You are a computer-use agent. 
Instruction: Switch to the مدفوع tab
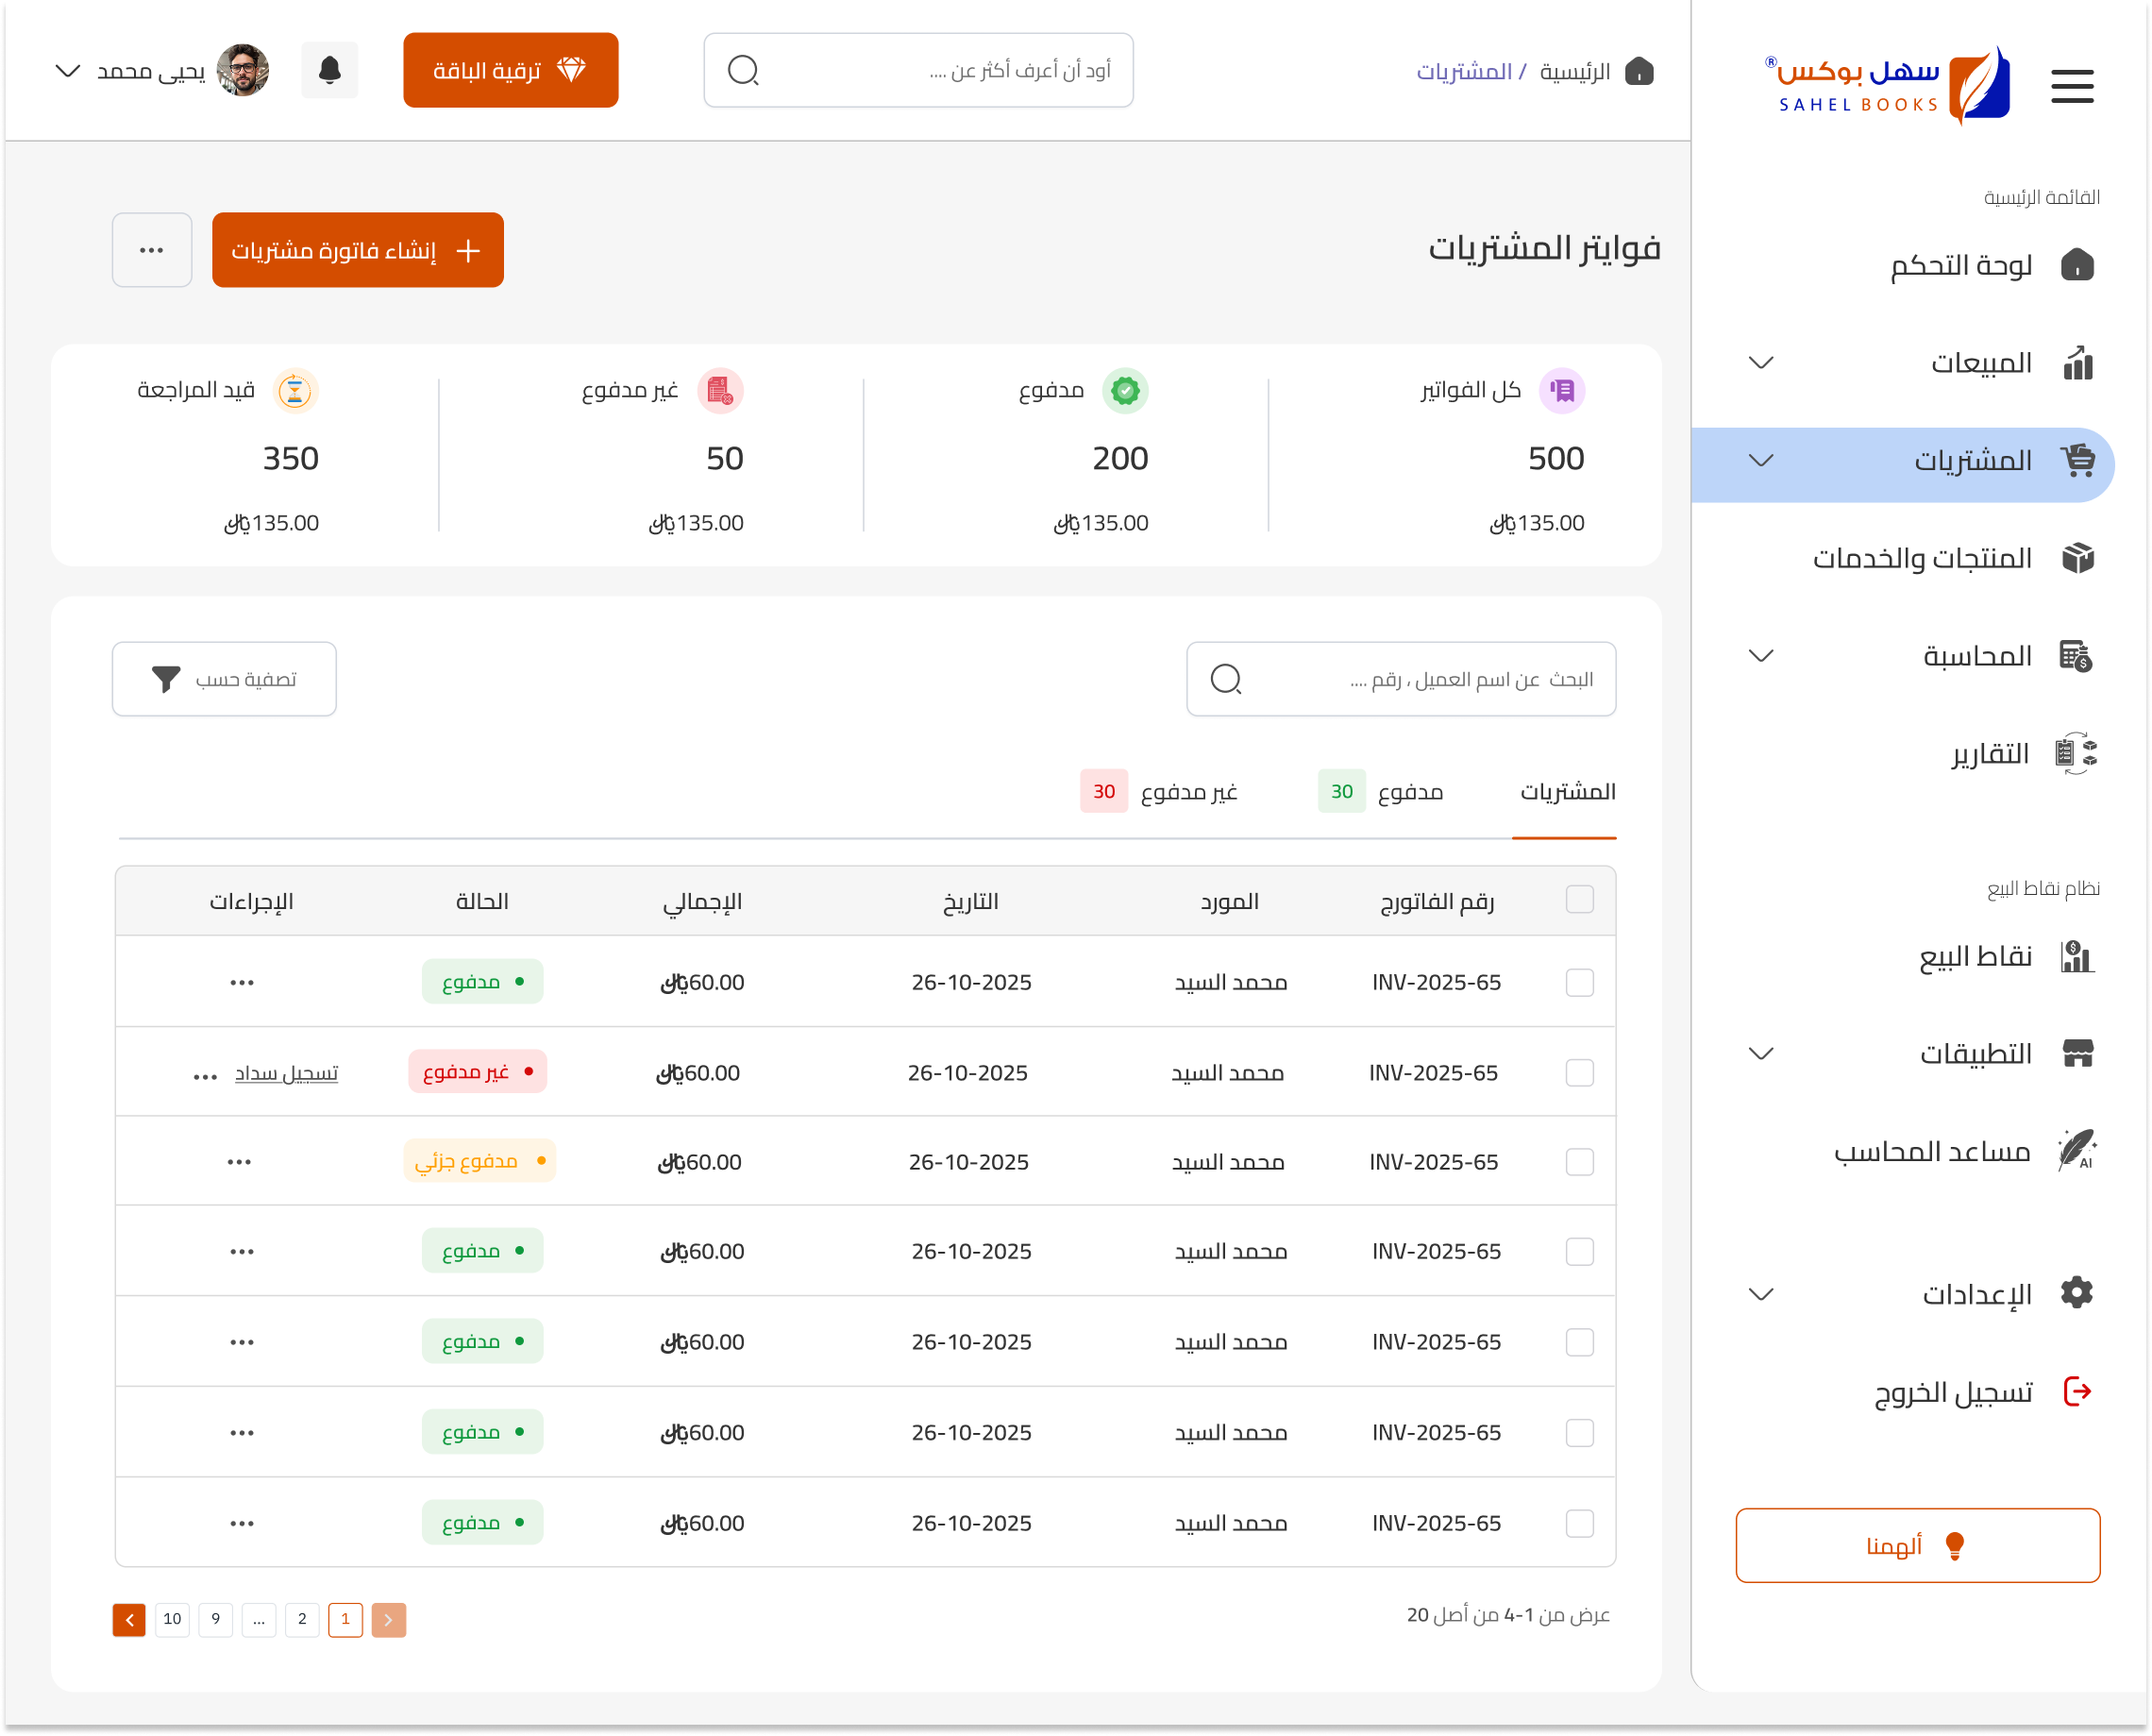[x=1380, y=792]
